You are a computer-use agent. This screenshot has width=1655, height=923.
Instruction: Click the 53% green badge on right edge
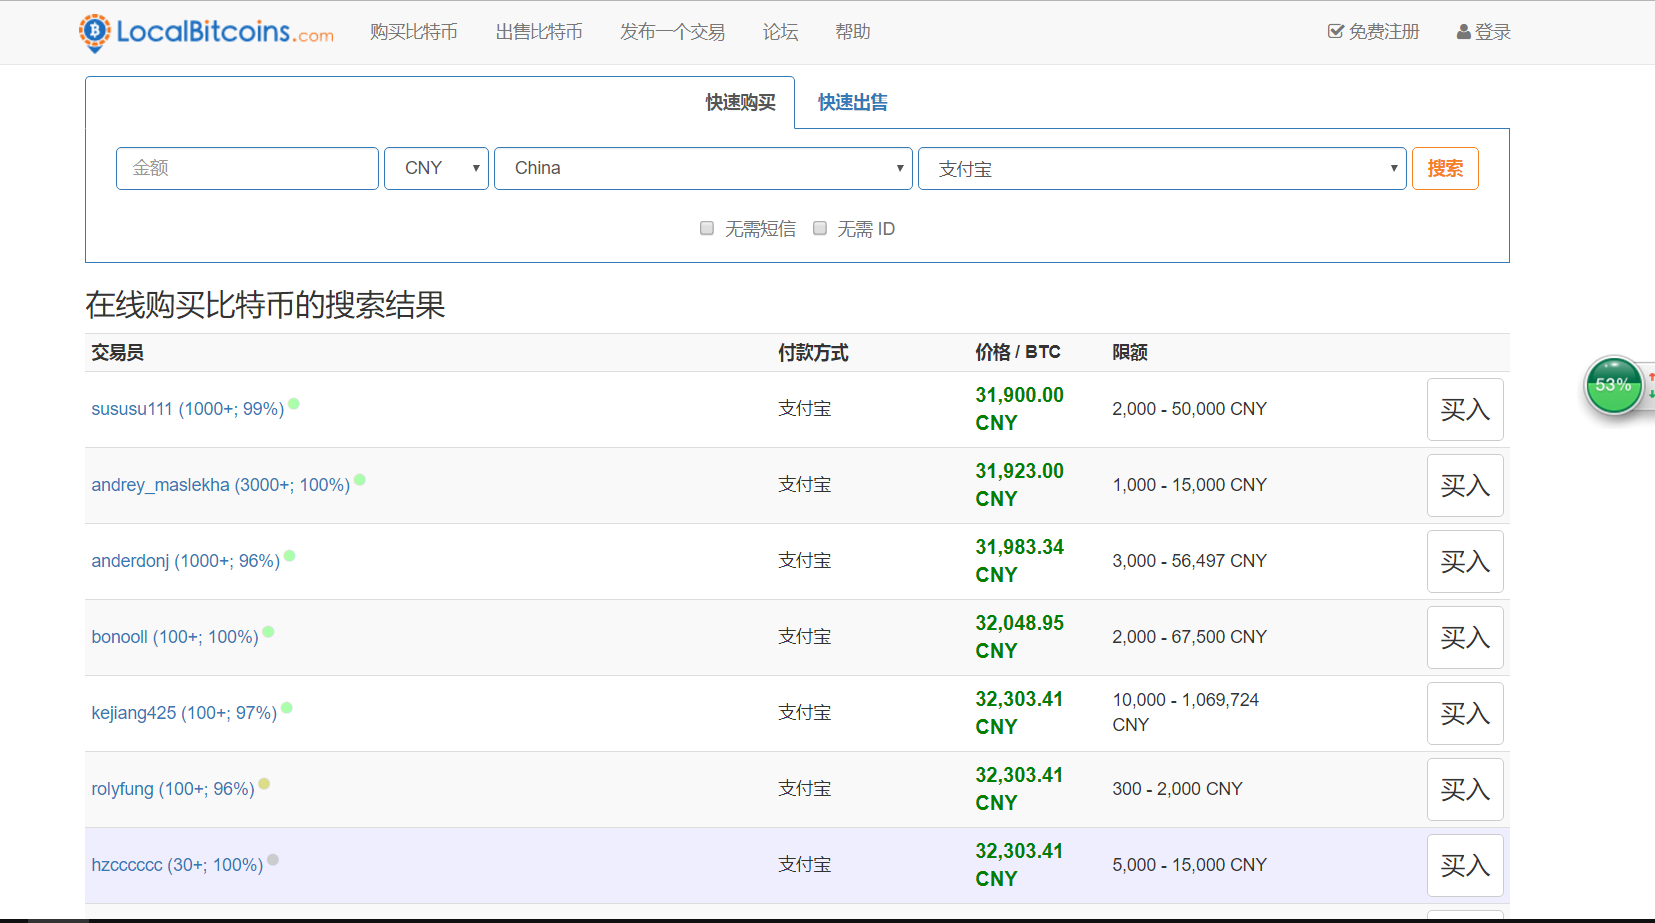pos(1612,385)
